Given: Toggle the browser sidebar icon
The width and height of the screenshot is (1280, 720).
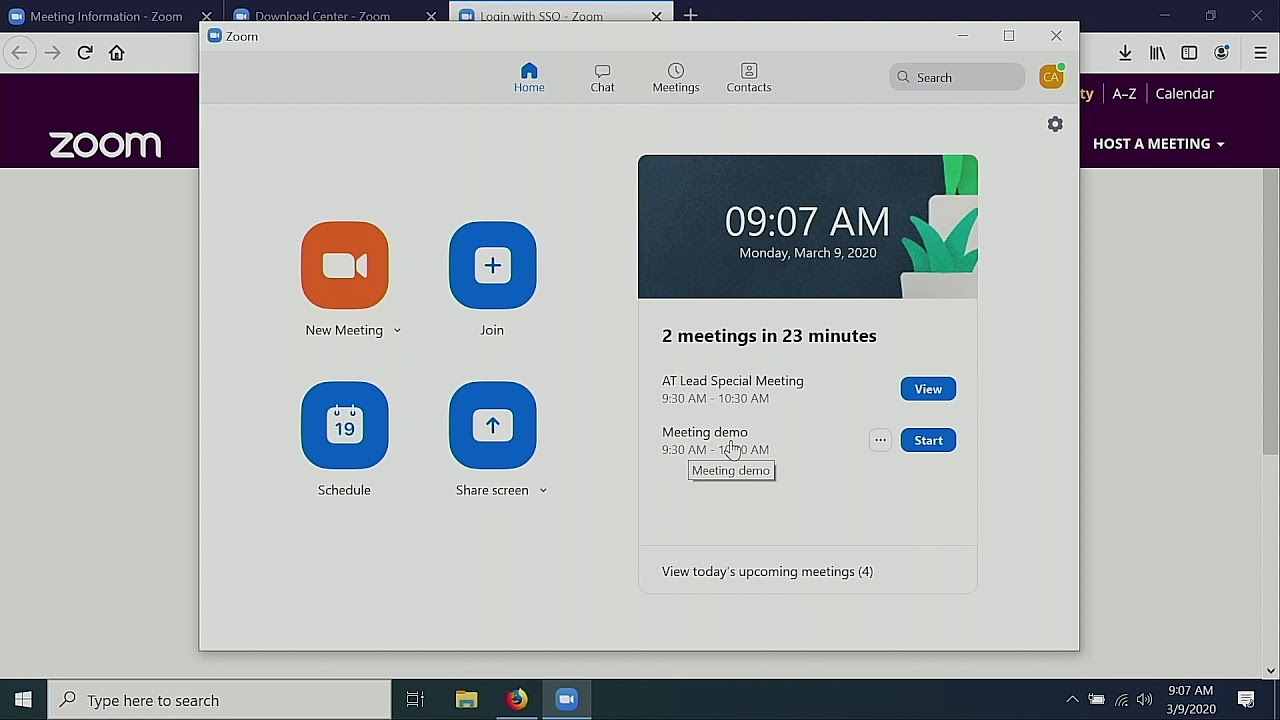Looking at the screenshot, I should (1189, 53).
